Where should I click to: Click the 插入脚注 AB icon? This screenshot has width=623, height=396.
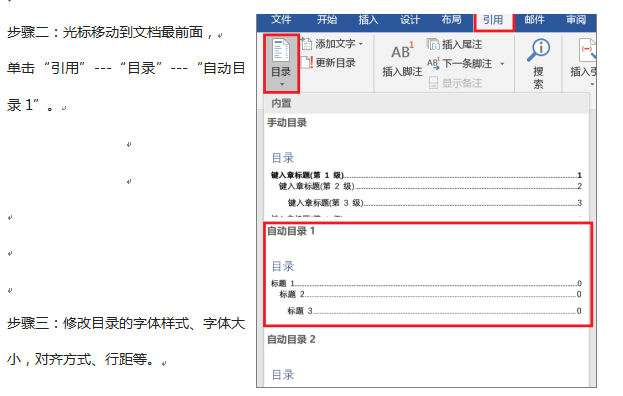coord(402,50)
